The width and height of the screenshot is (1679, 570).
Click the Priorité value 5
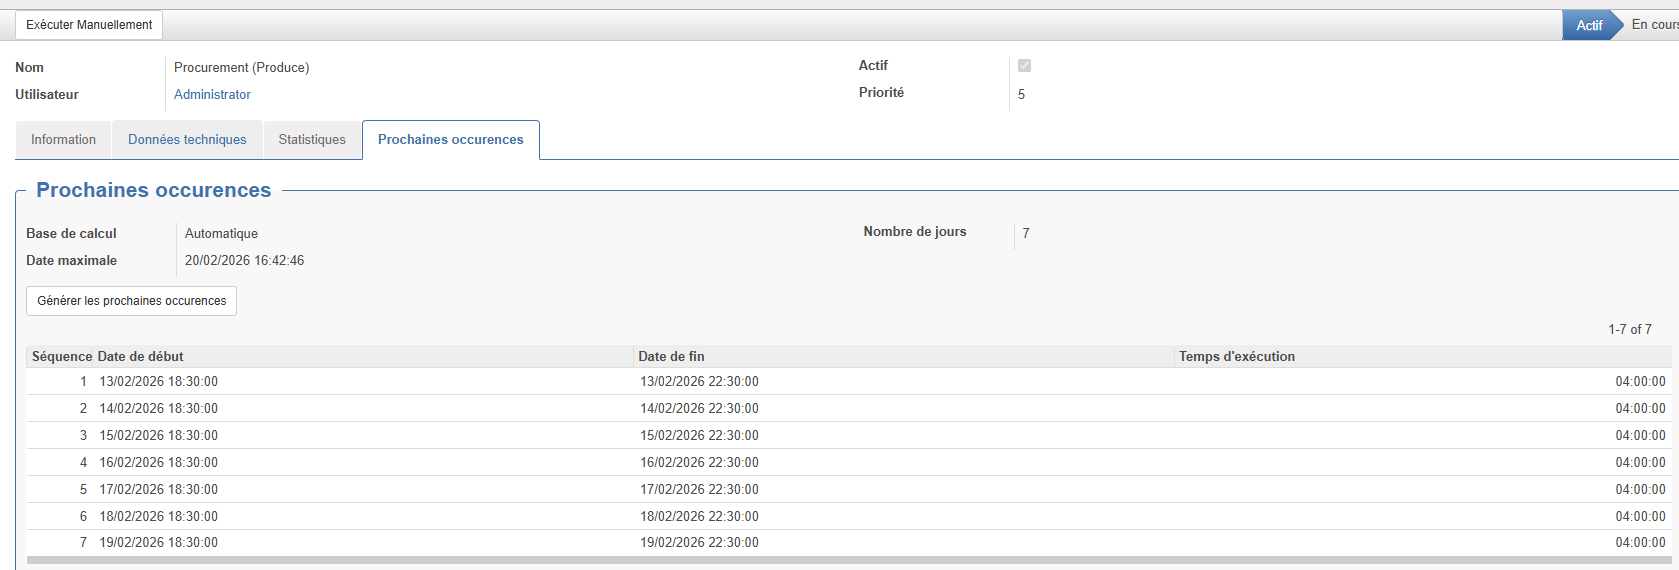point(1021,95)
